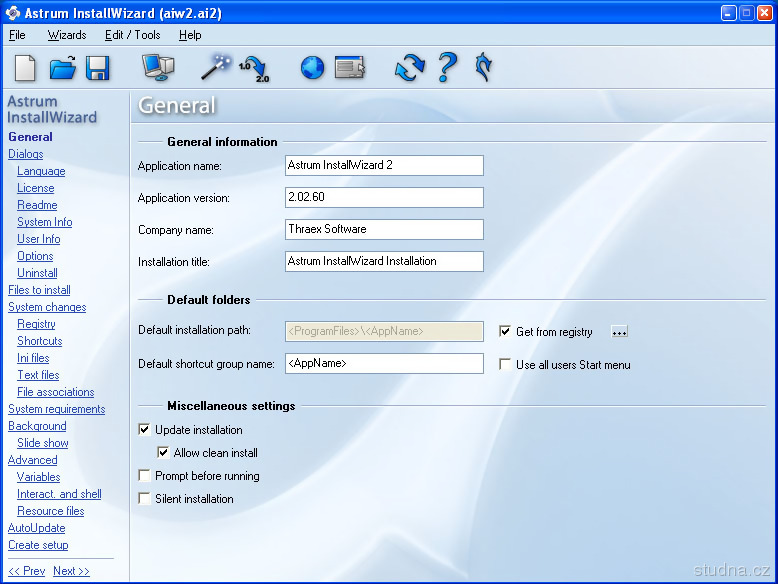Image resolution: width=778 pixels, height=584 pixels.
Task: Open Files to install in sidebar
Action: 39,290
